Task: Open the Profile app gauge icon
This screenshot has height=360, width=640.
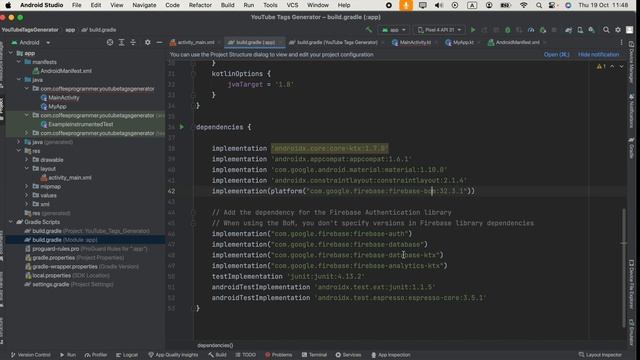Action: 531,30
